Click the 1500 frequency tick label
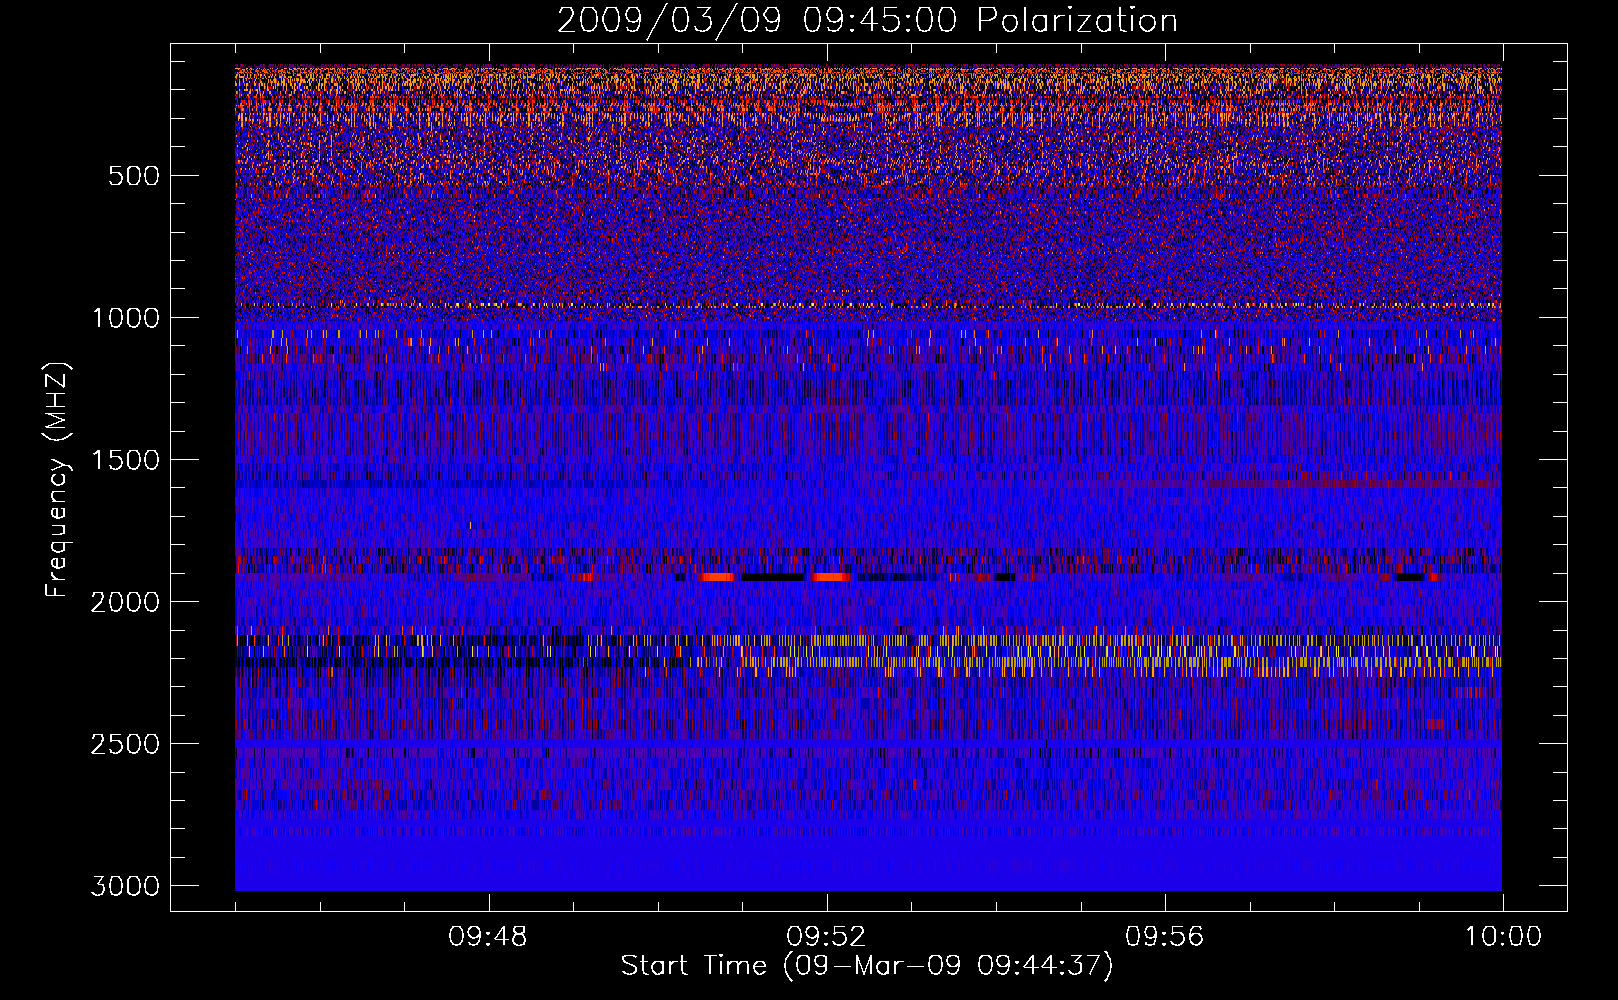The height and width of the screenshot is (1000, 1618). coord(125,460)
